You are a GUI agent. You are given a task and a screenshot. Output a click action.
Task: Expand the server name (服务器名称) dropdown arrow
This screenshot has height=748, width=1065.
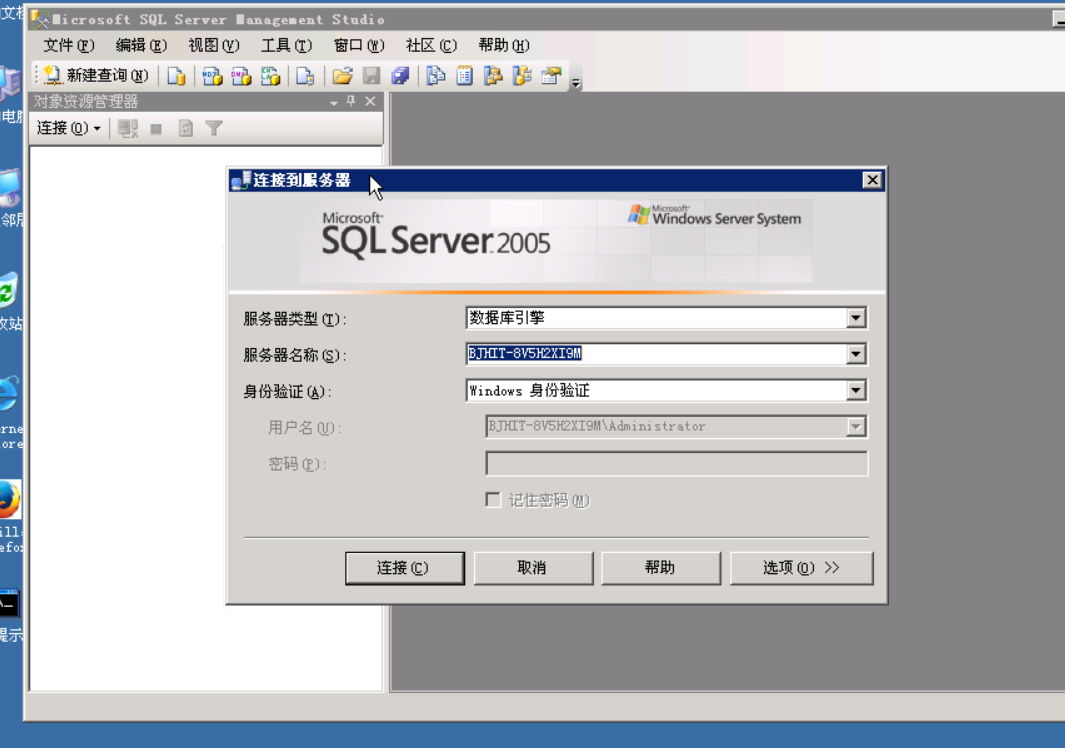point(856,354)
